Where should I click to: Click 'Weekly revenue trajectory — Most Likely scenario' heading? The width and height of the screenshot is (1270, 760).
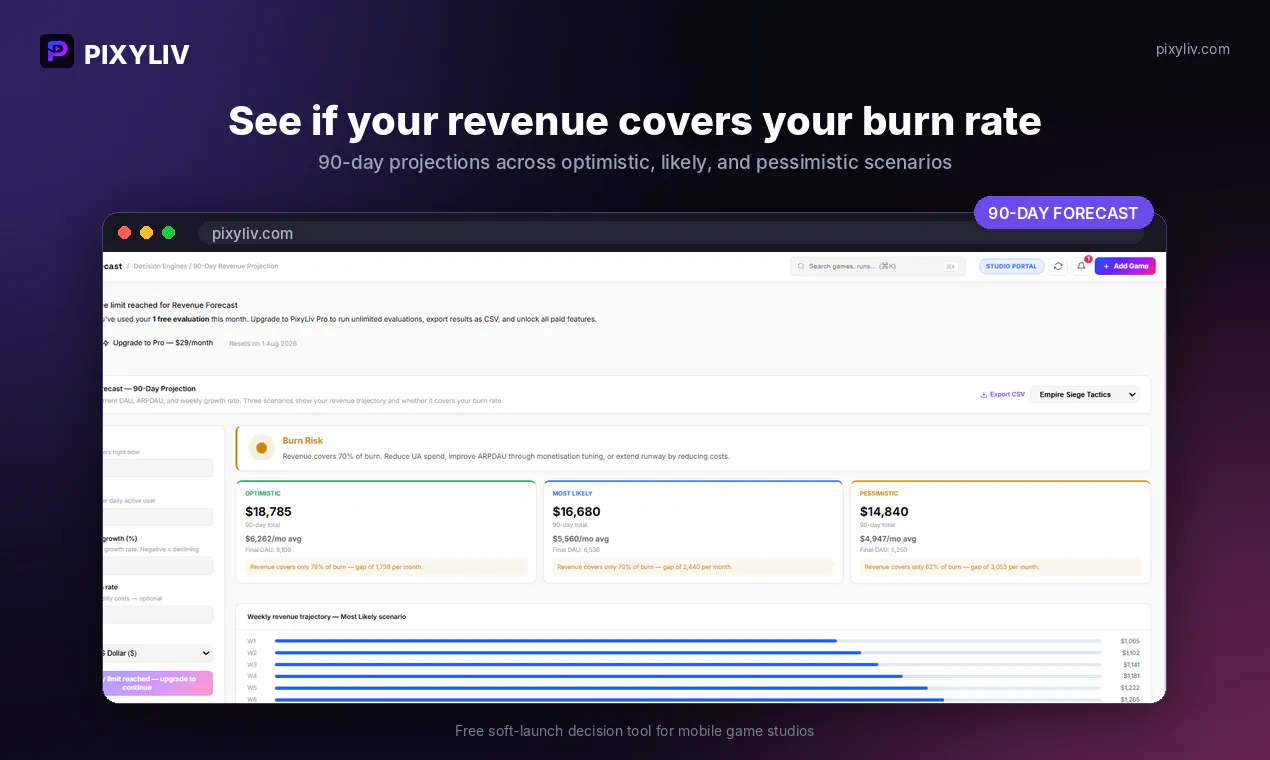327,617
